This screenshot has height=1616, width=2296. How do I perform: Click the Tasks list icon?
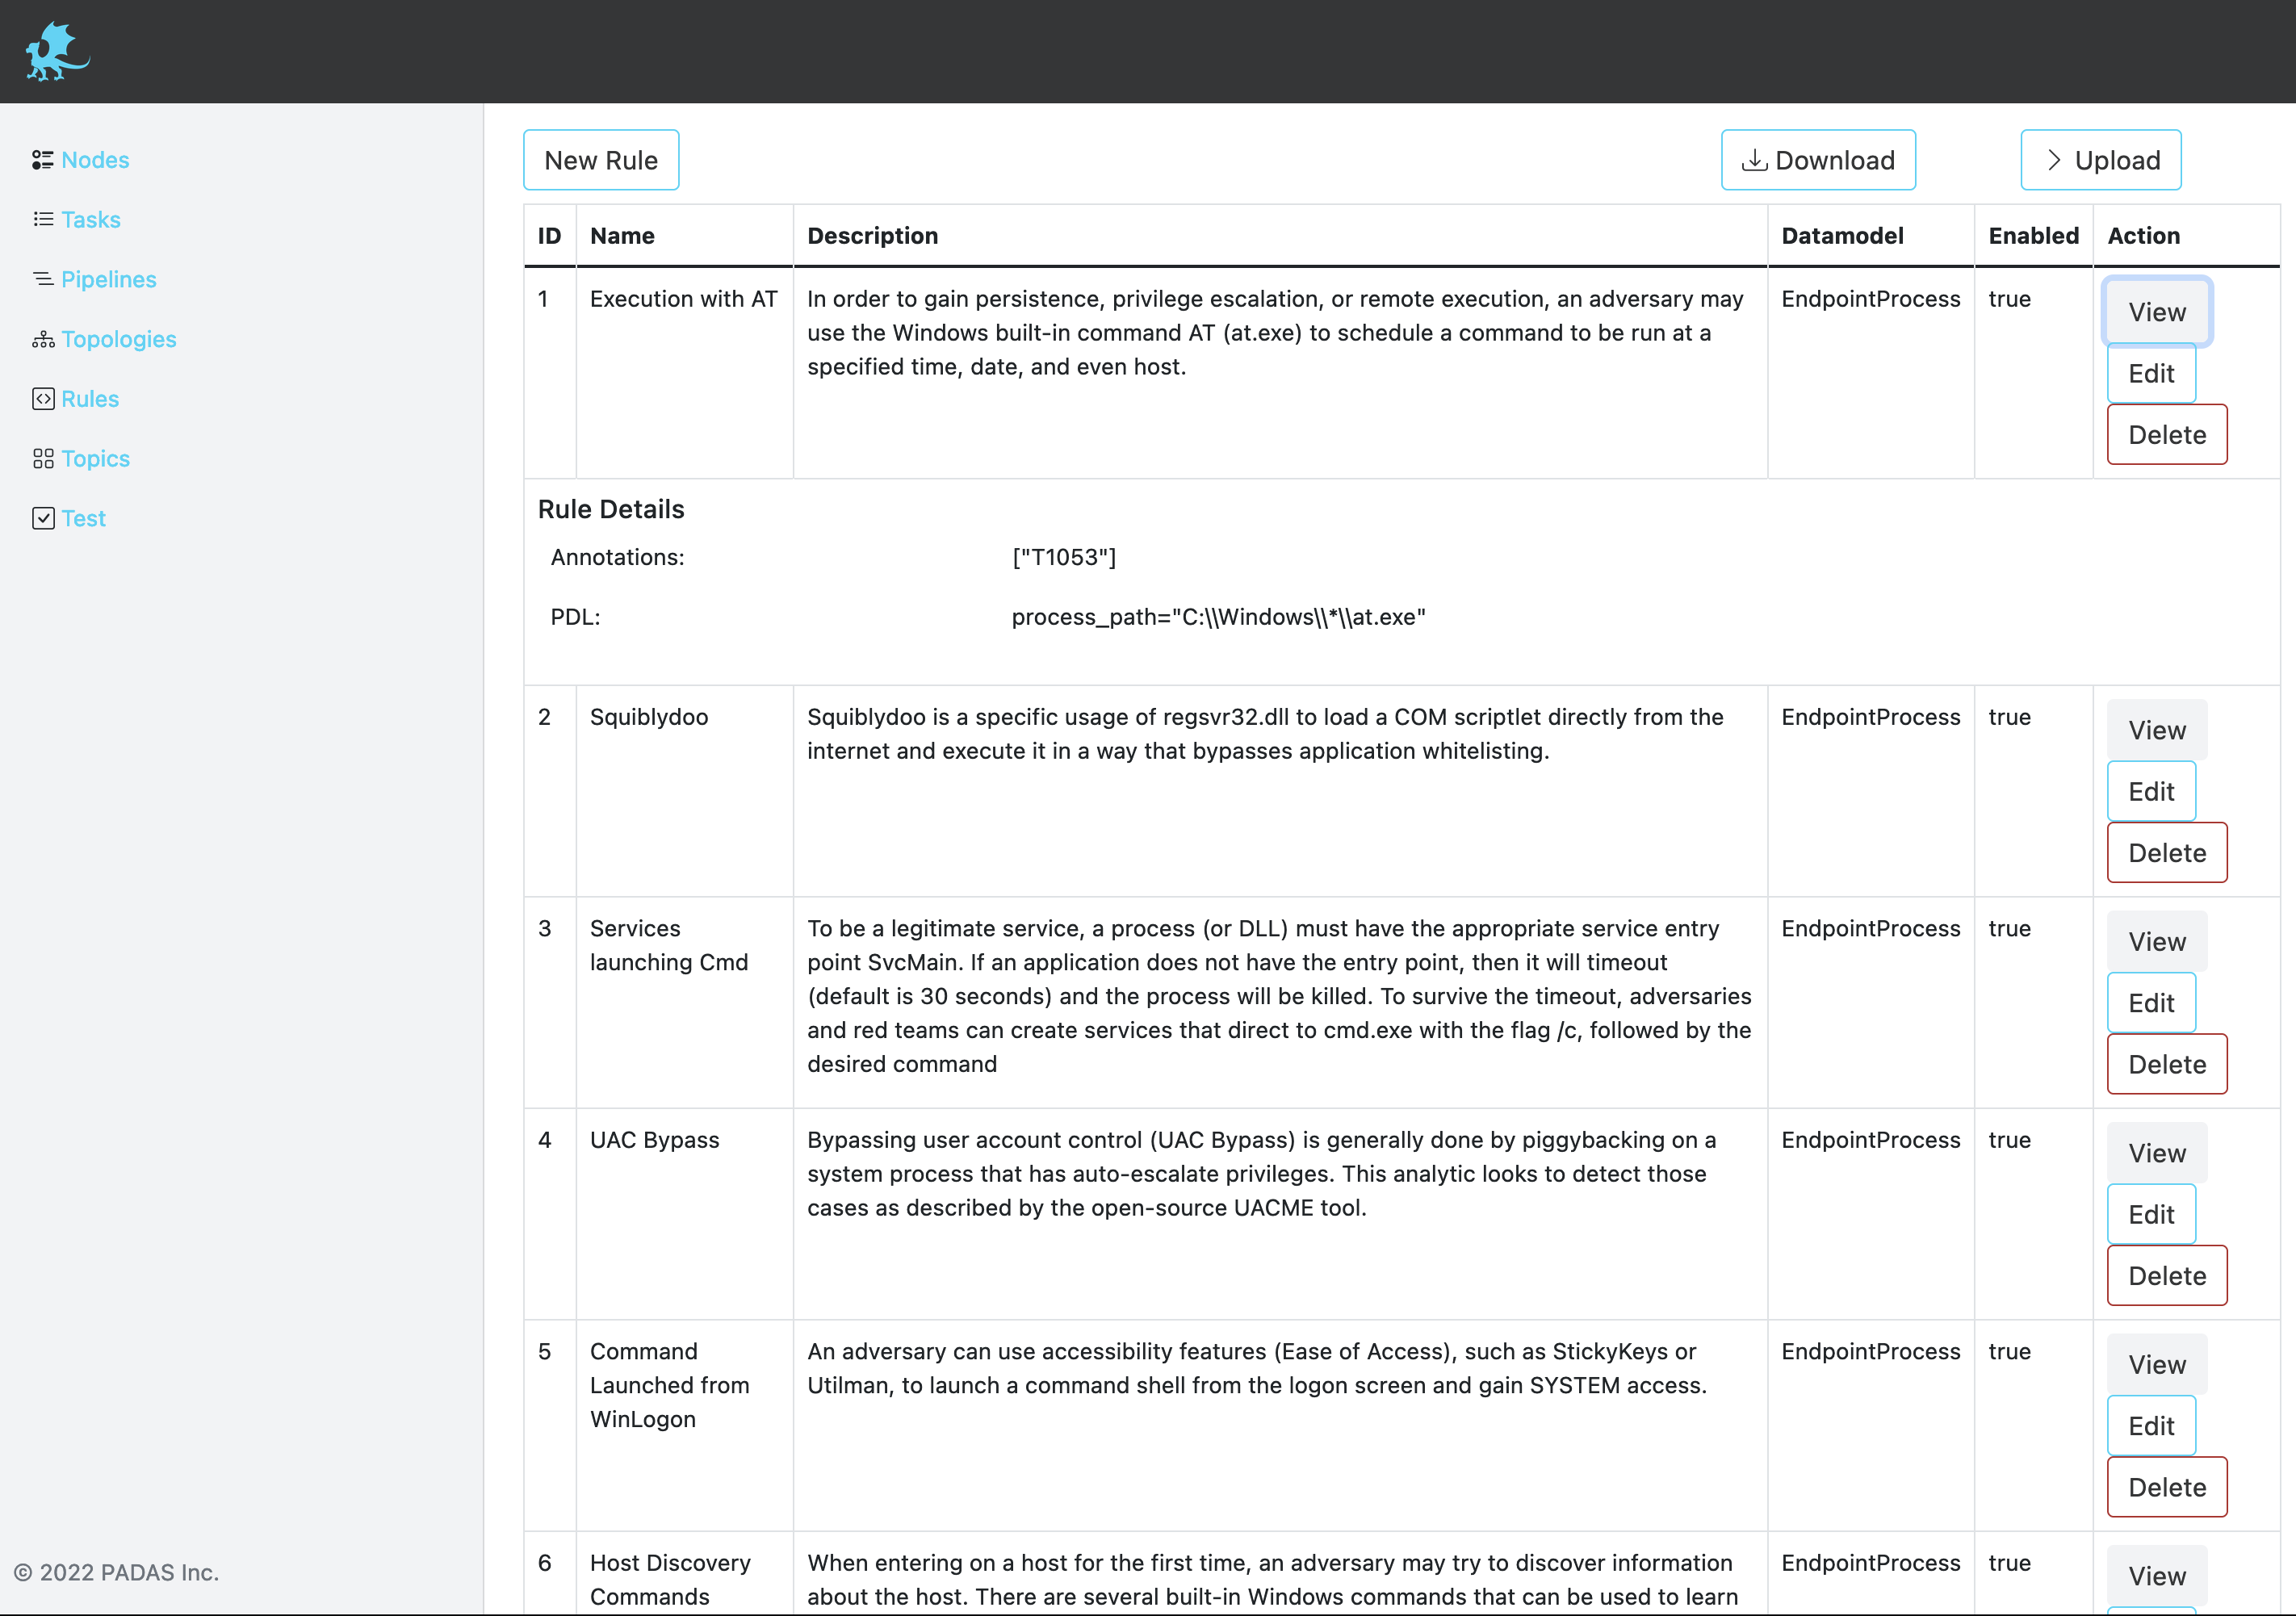tap(43, 219)
